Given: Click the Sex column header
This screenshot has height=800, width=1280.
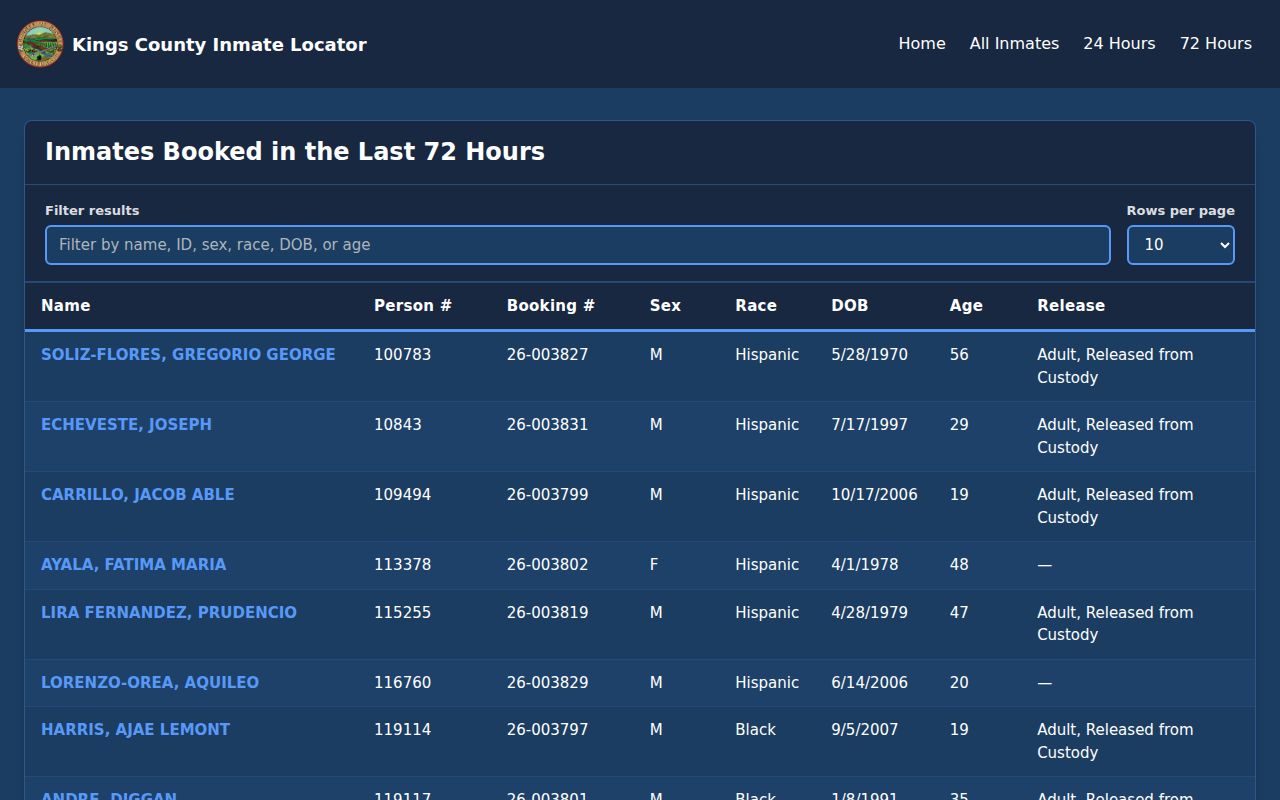Looking at the screenshot, I should click(665, 306).
